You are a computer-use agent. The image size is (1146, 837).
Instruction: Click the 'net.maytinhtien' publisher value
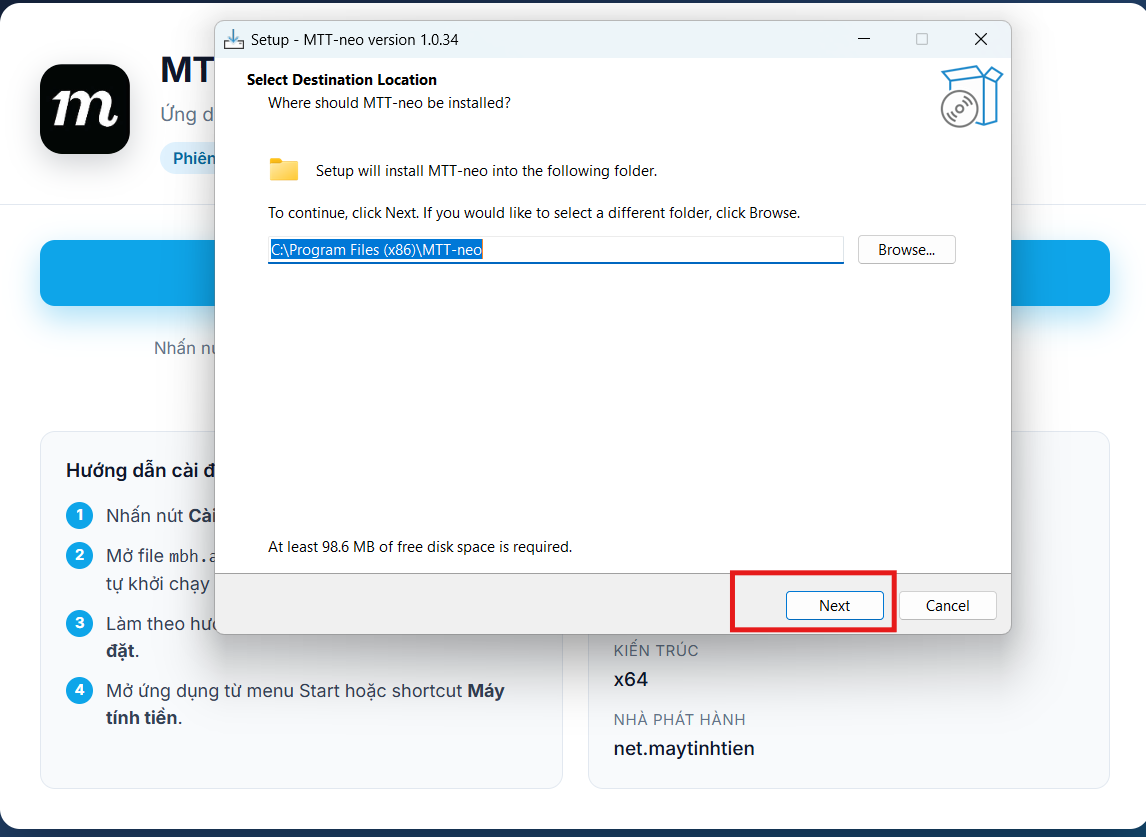[683, 749]
